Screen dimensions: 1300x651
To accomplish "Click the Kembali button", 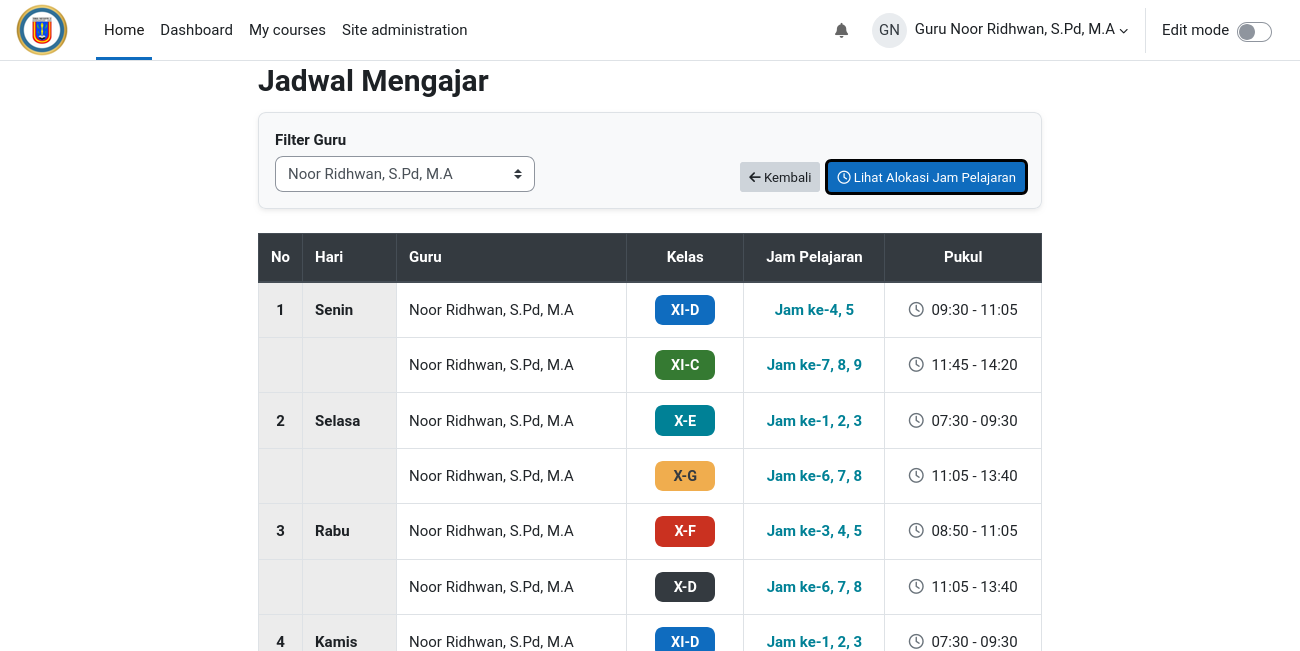I will pyautogui.click(x=780, y=177).
